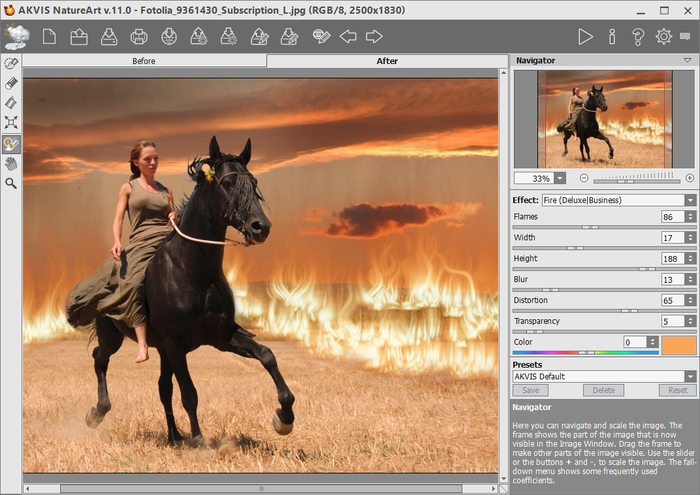Adjust the Width spinner arrows
The width and height of the screenshot is (700, 495).
click(690, 238)
